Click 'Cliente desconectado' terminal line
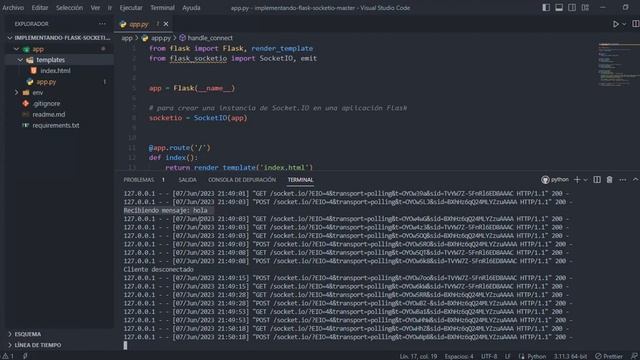Image resolution: width=640 pixels, height=360 pixels. (158, 269)
